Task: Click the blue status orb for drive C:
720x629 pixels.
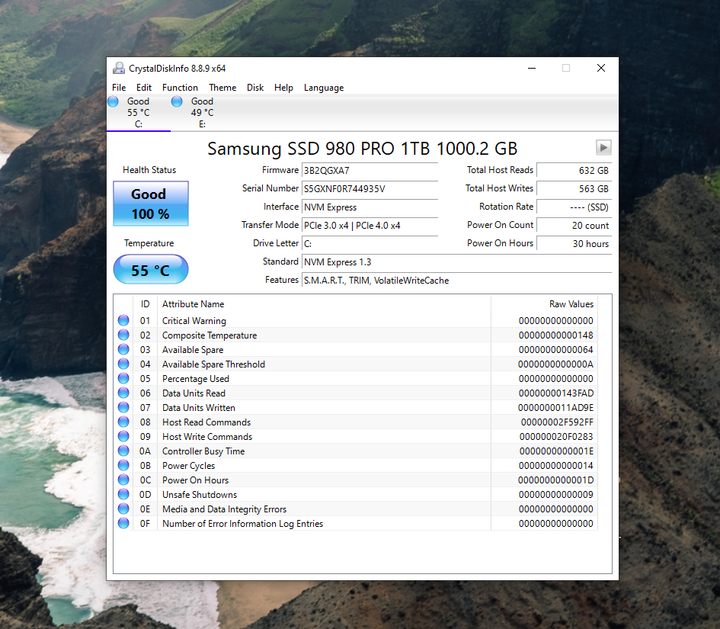Action: (113, 101)
